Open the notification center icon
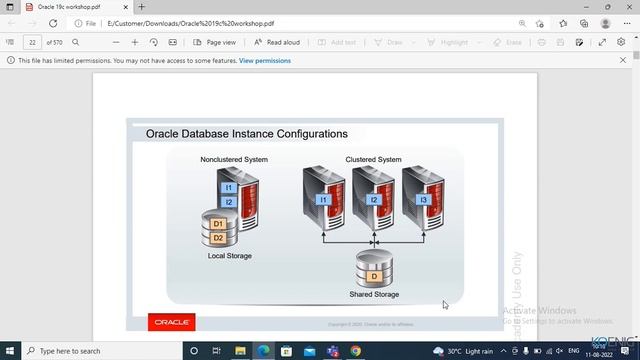Viewport: 640px width, 360px height. tap(625, 351)
